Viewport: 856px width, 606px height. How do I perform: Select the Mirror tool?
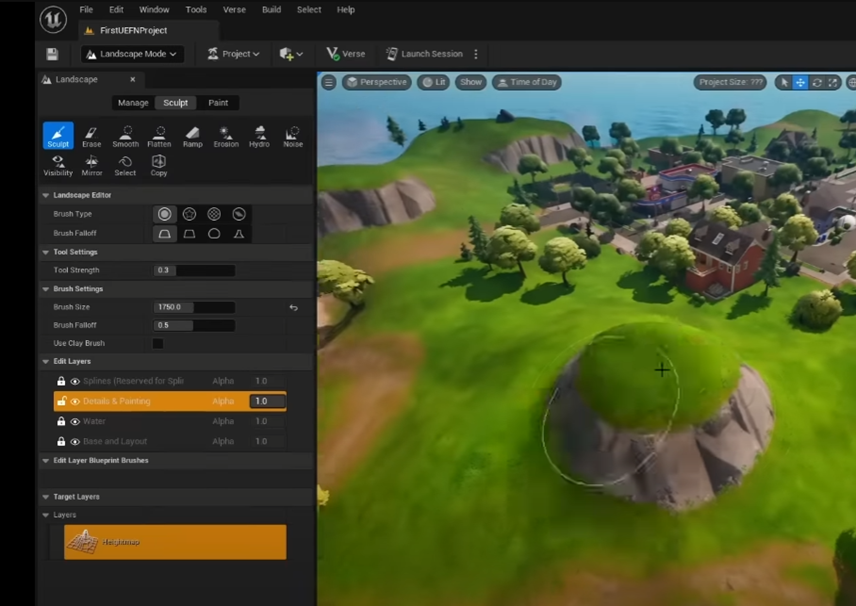92,165
